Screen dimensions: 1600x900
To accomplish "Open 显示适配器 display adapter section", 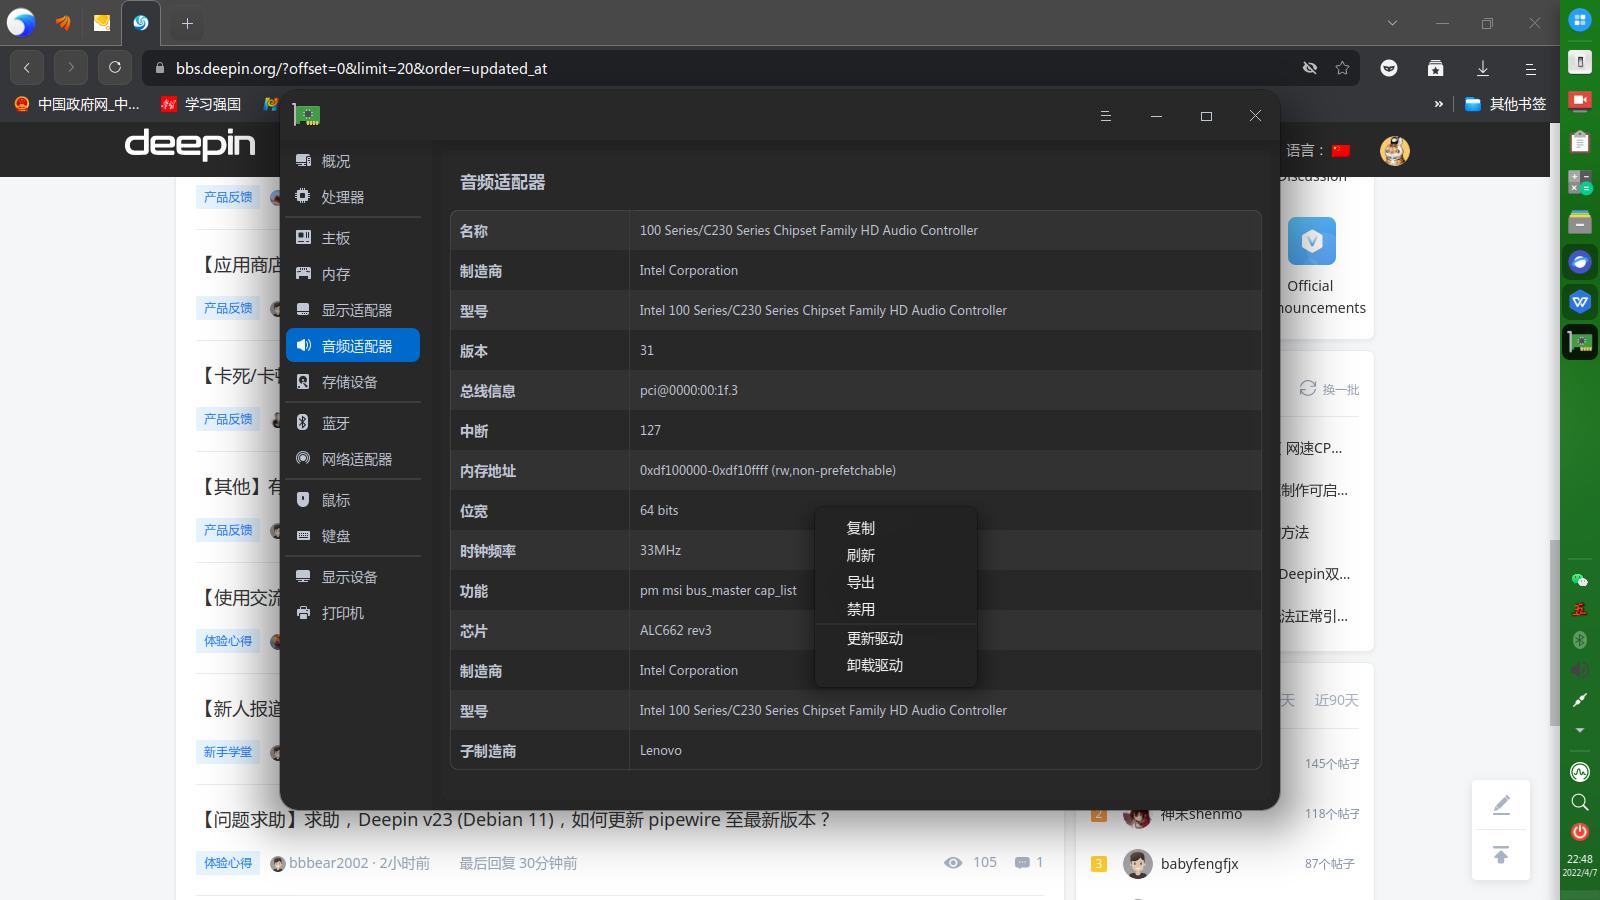I will pos(353,310).
